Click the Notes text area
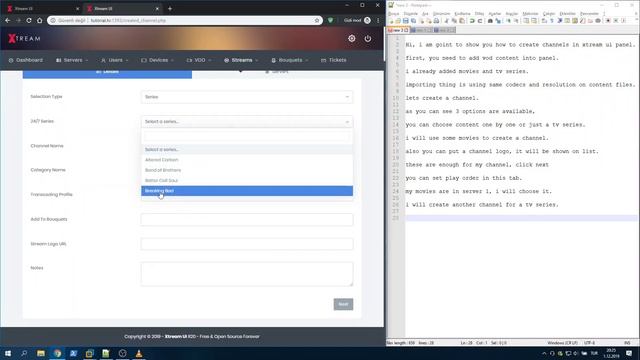Screen dimensions: 640x360 click(247, 274)
